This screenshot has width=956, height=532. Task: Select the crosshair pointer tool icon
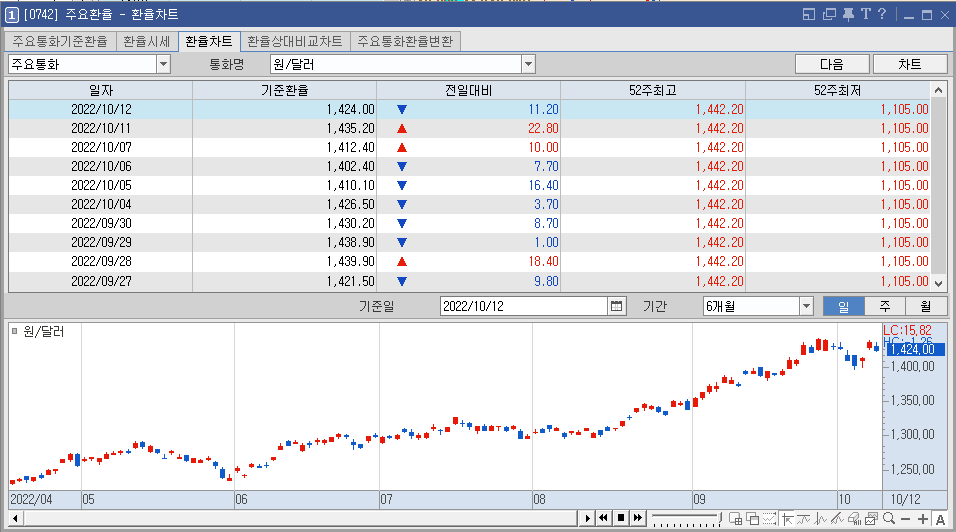787,519
